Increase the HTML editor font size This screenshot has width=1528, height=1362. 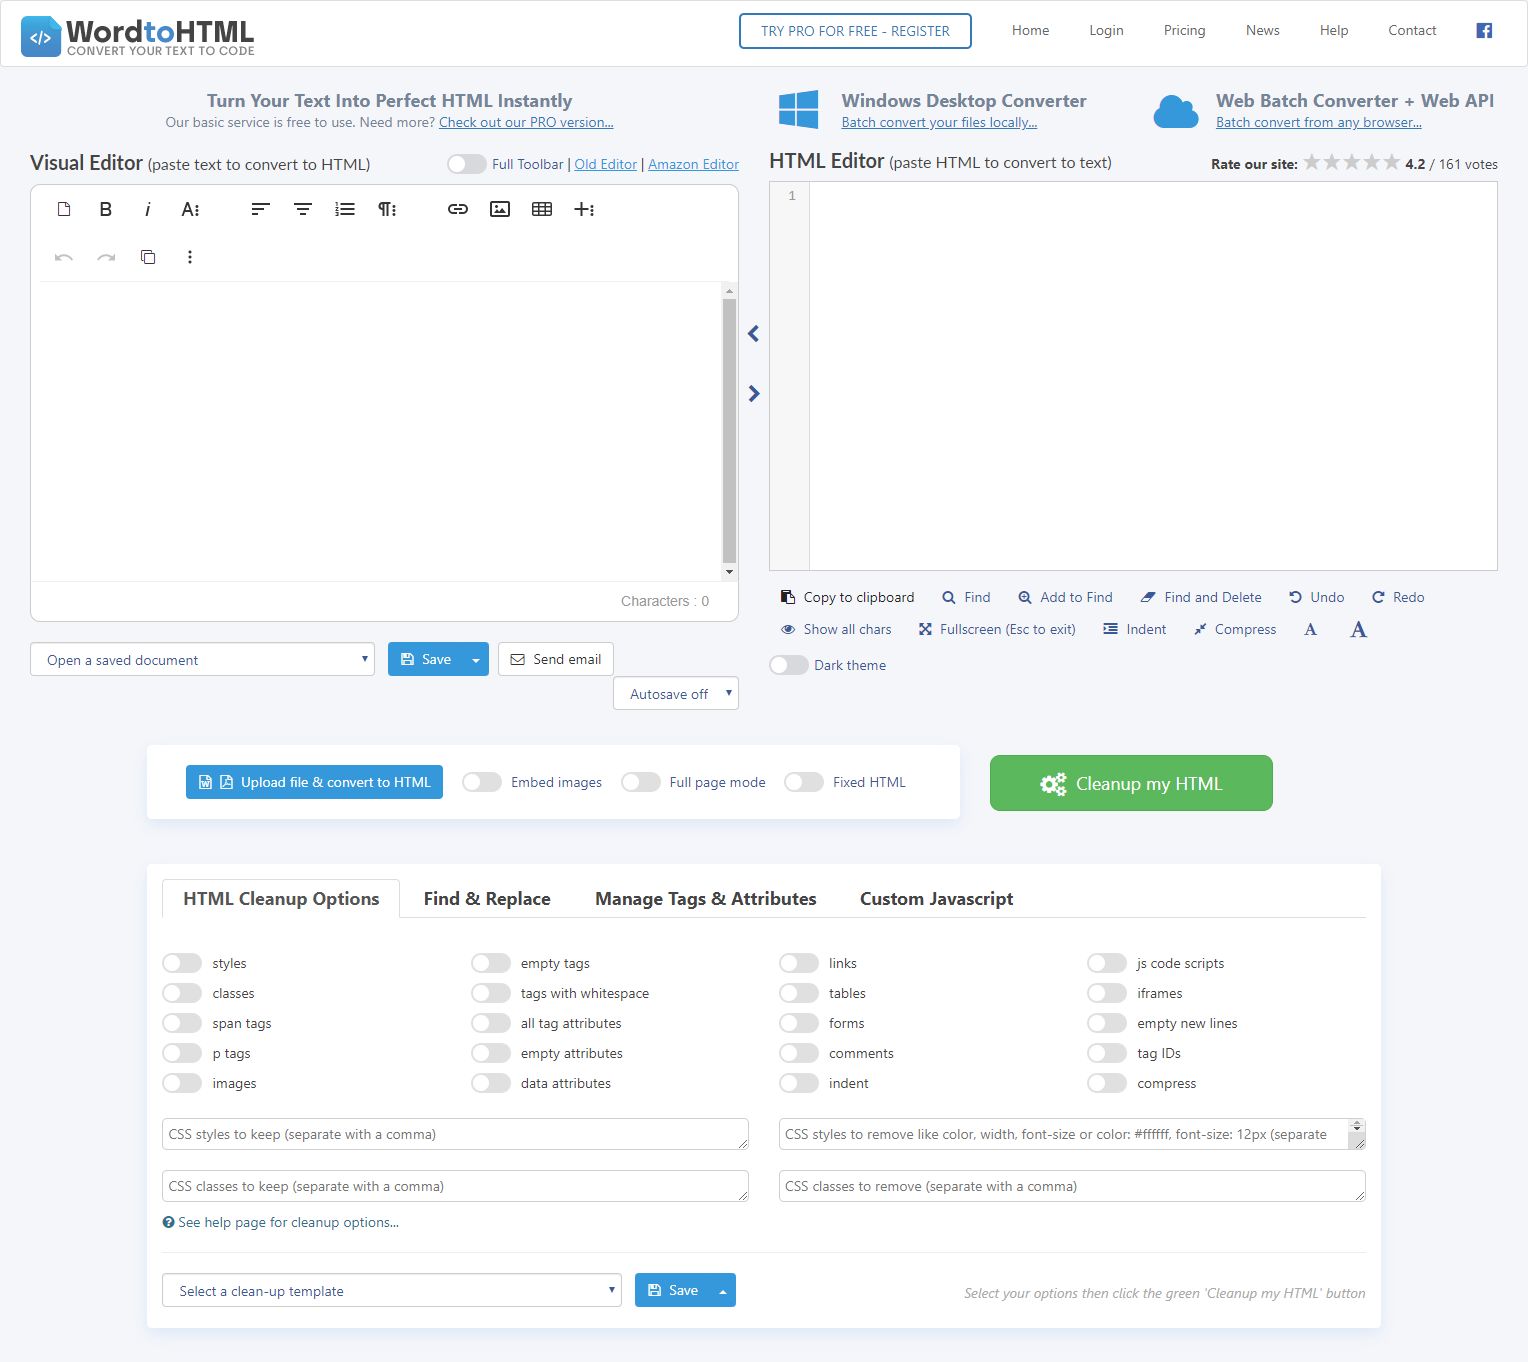(x=1358, y=629)
